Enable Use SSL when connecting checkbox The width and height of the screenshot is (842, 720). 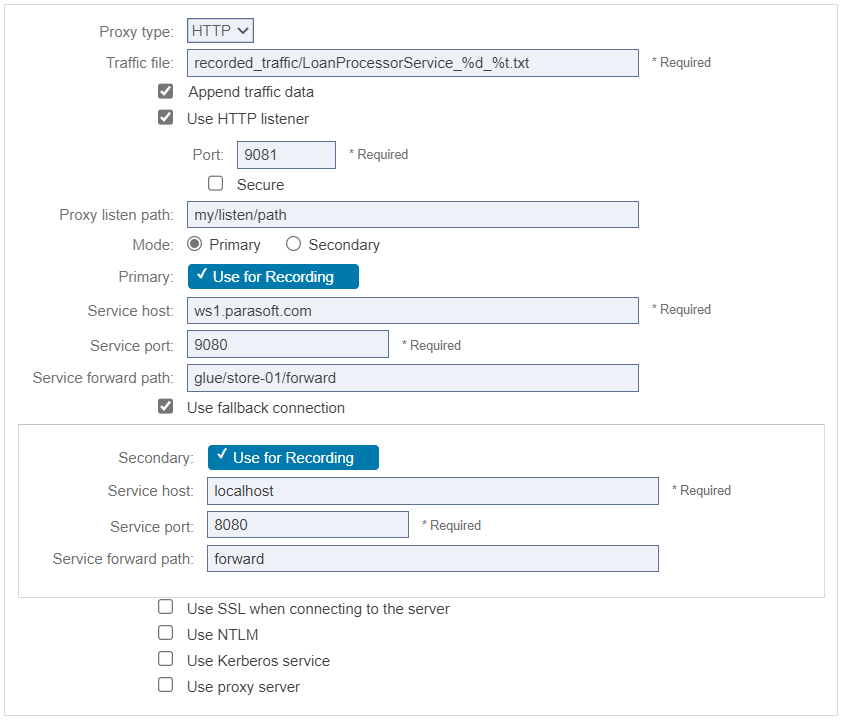tap(165, 607)
